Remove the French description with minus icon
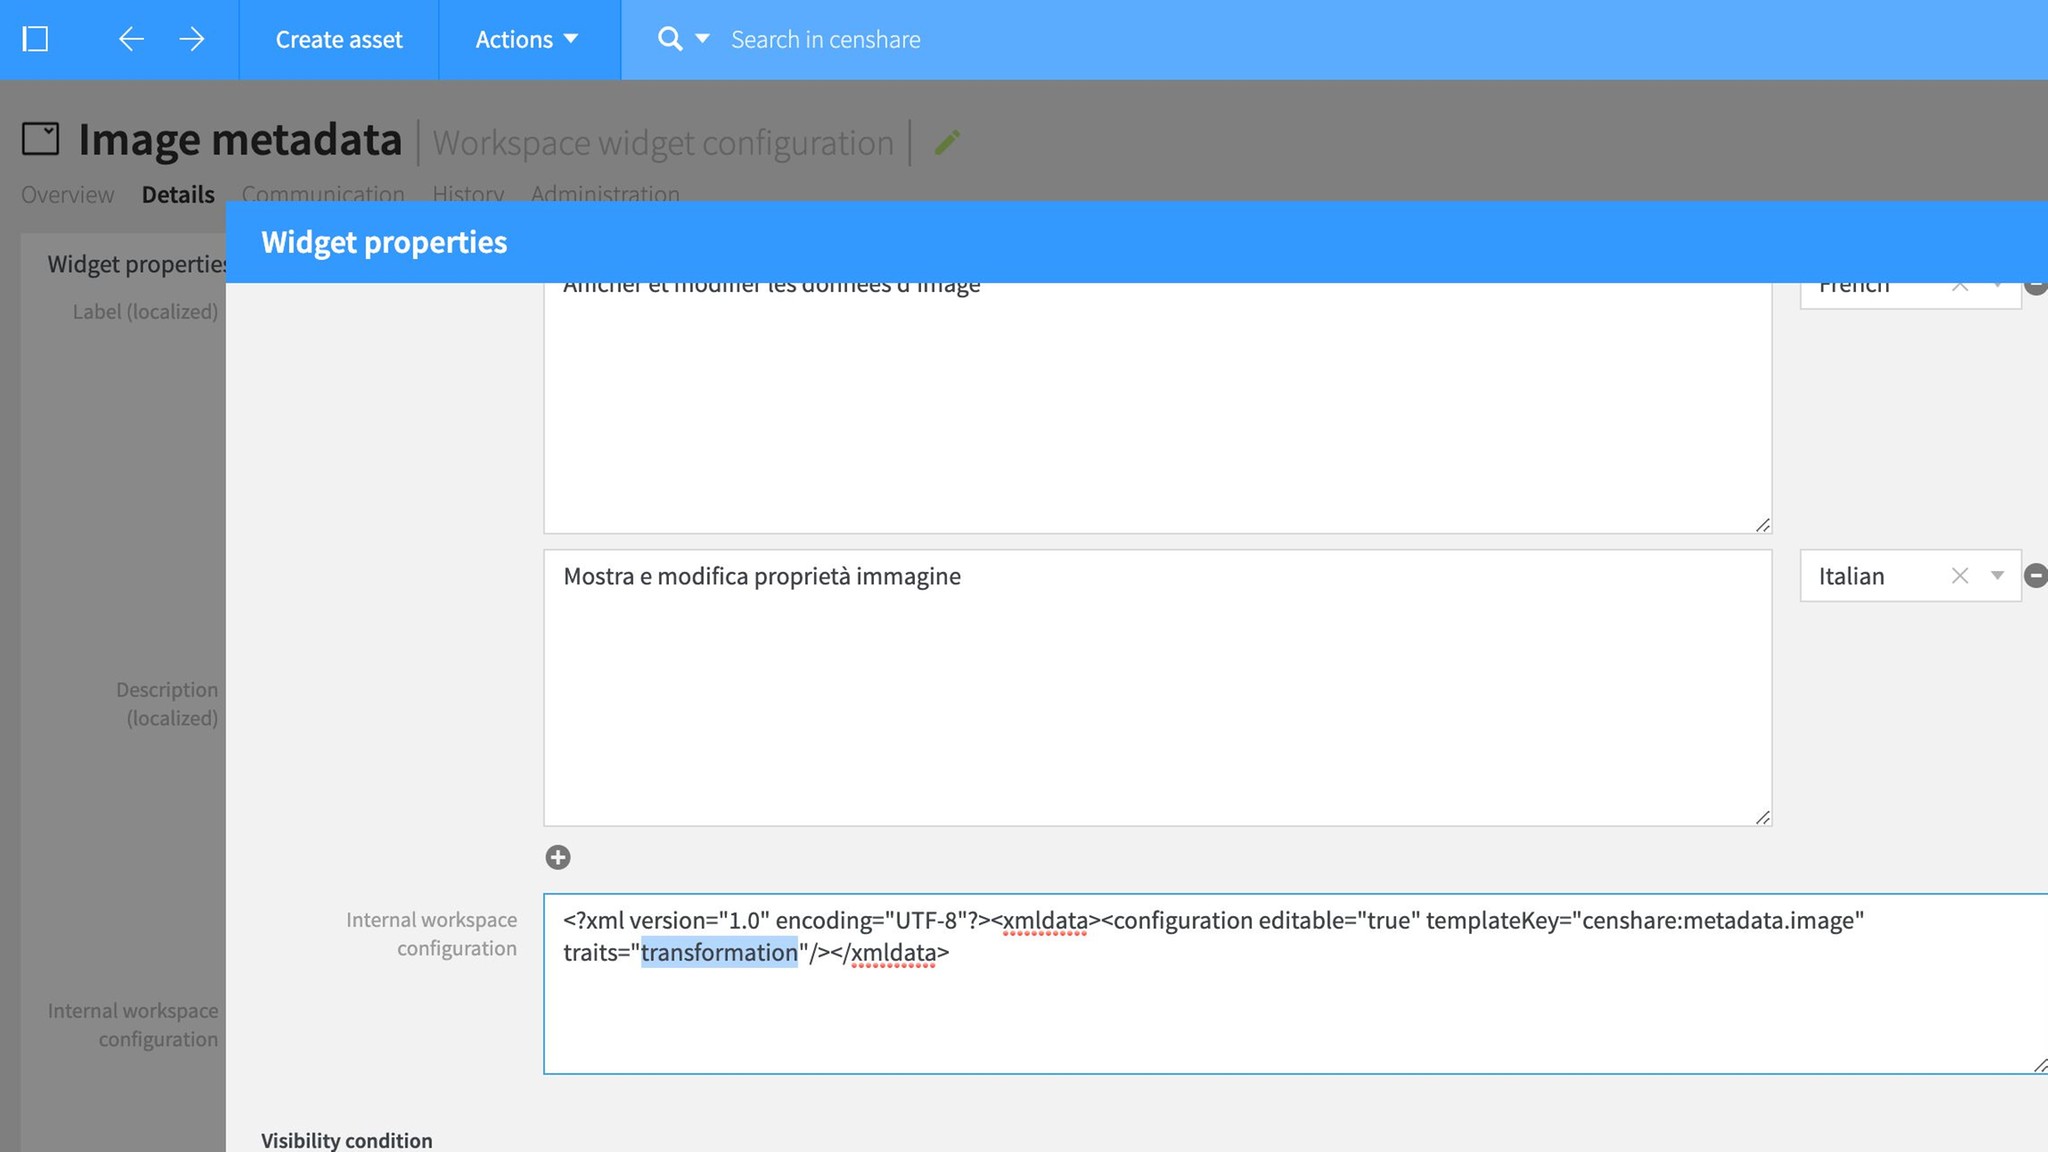 (x=2036, y=287)
